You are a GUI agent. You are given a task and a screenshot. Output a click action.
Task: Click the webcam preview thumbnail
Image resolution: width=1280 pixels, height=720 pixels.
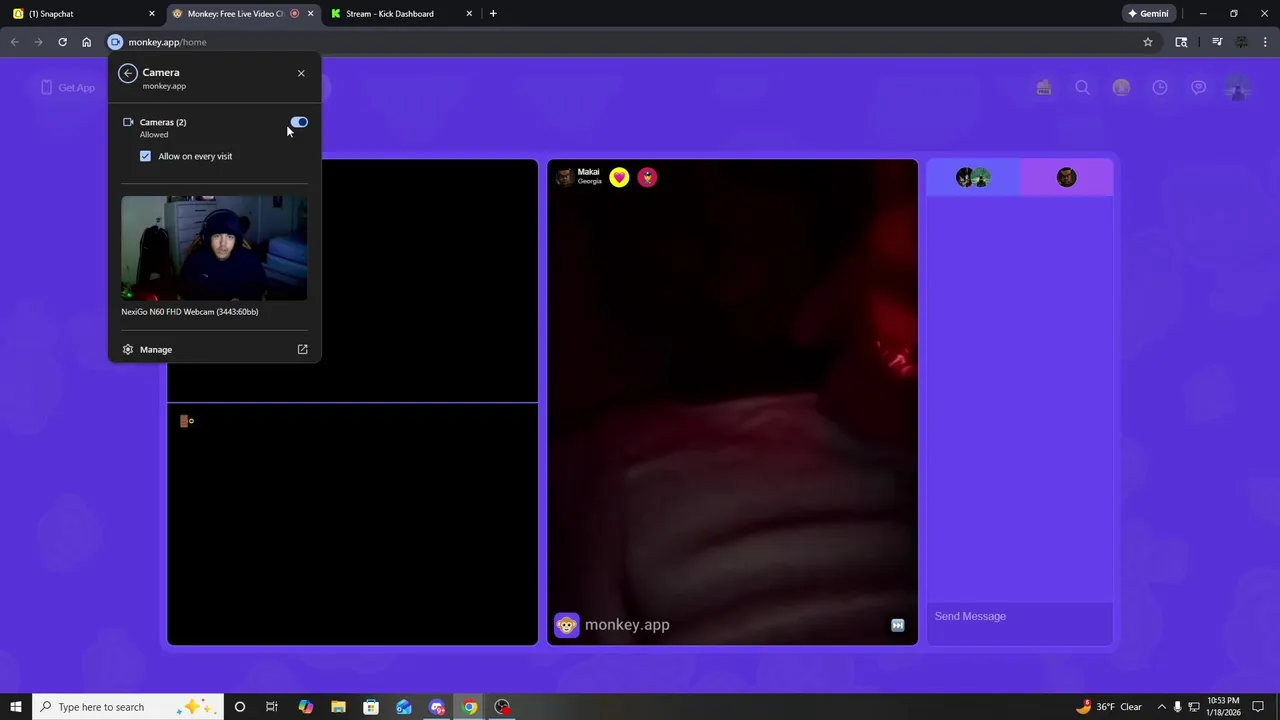point(214,248)
